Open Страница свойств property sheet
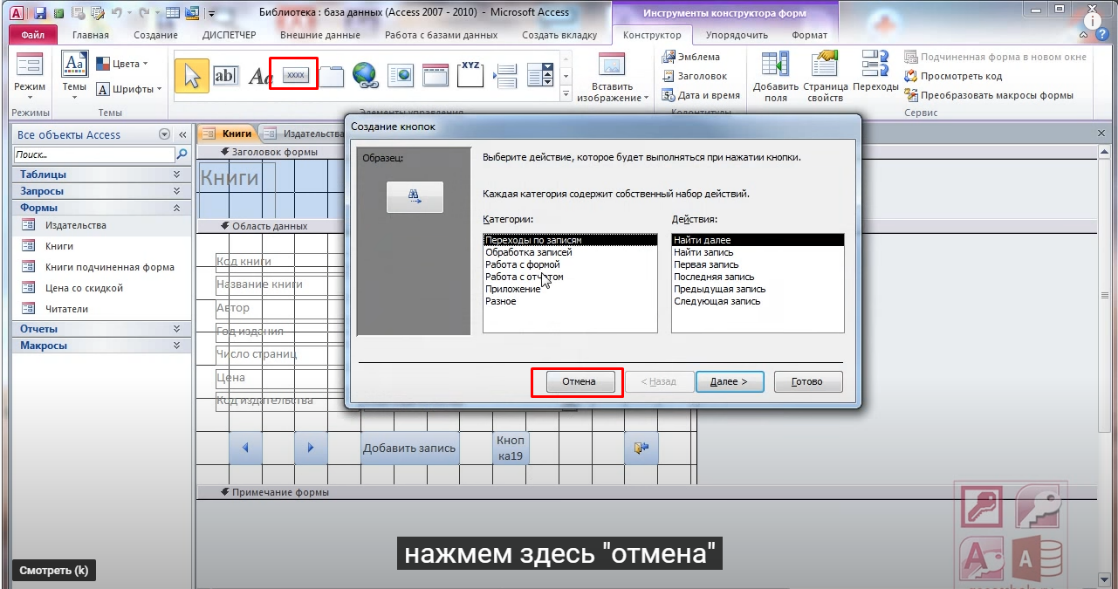Screen dimensions: 1118x589 (x=825, y=76)
